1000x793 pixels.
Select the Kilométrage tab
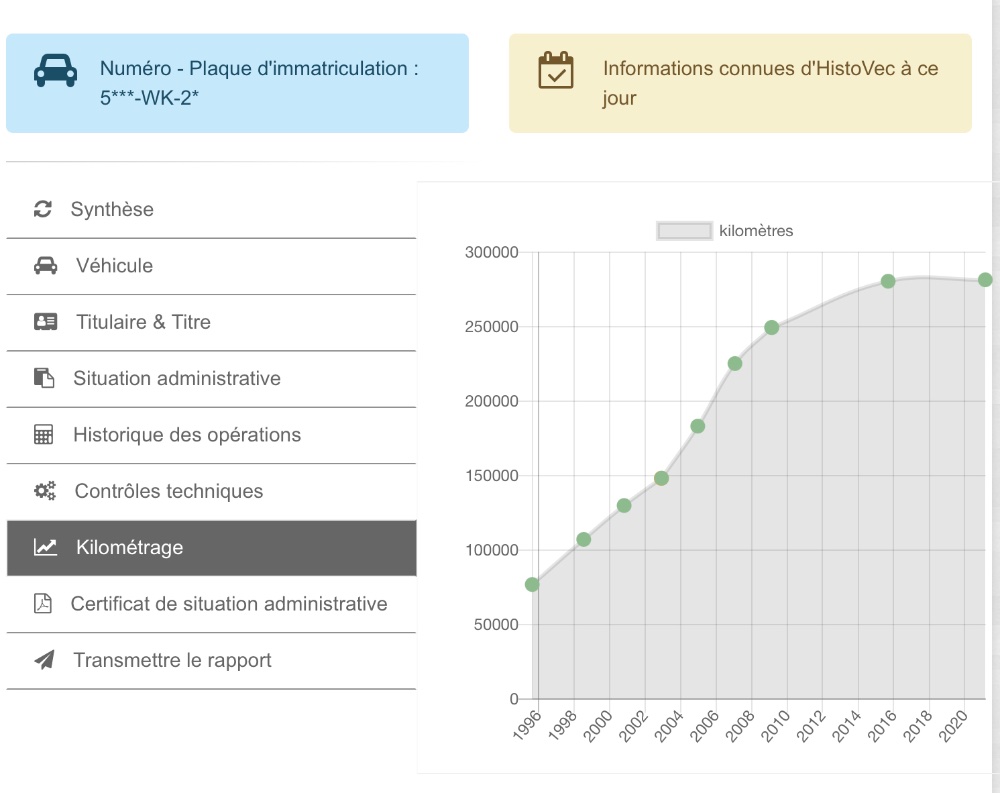pos(129,548)
